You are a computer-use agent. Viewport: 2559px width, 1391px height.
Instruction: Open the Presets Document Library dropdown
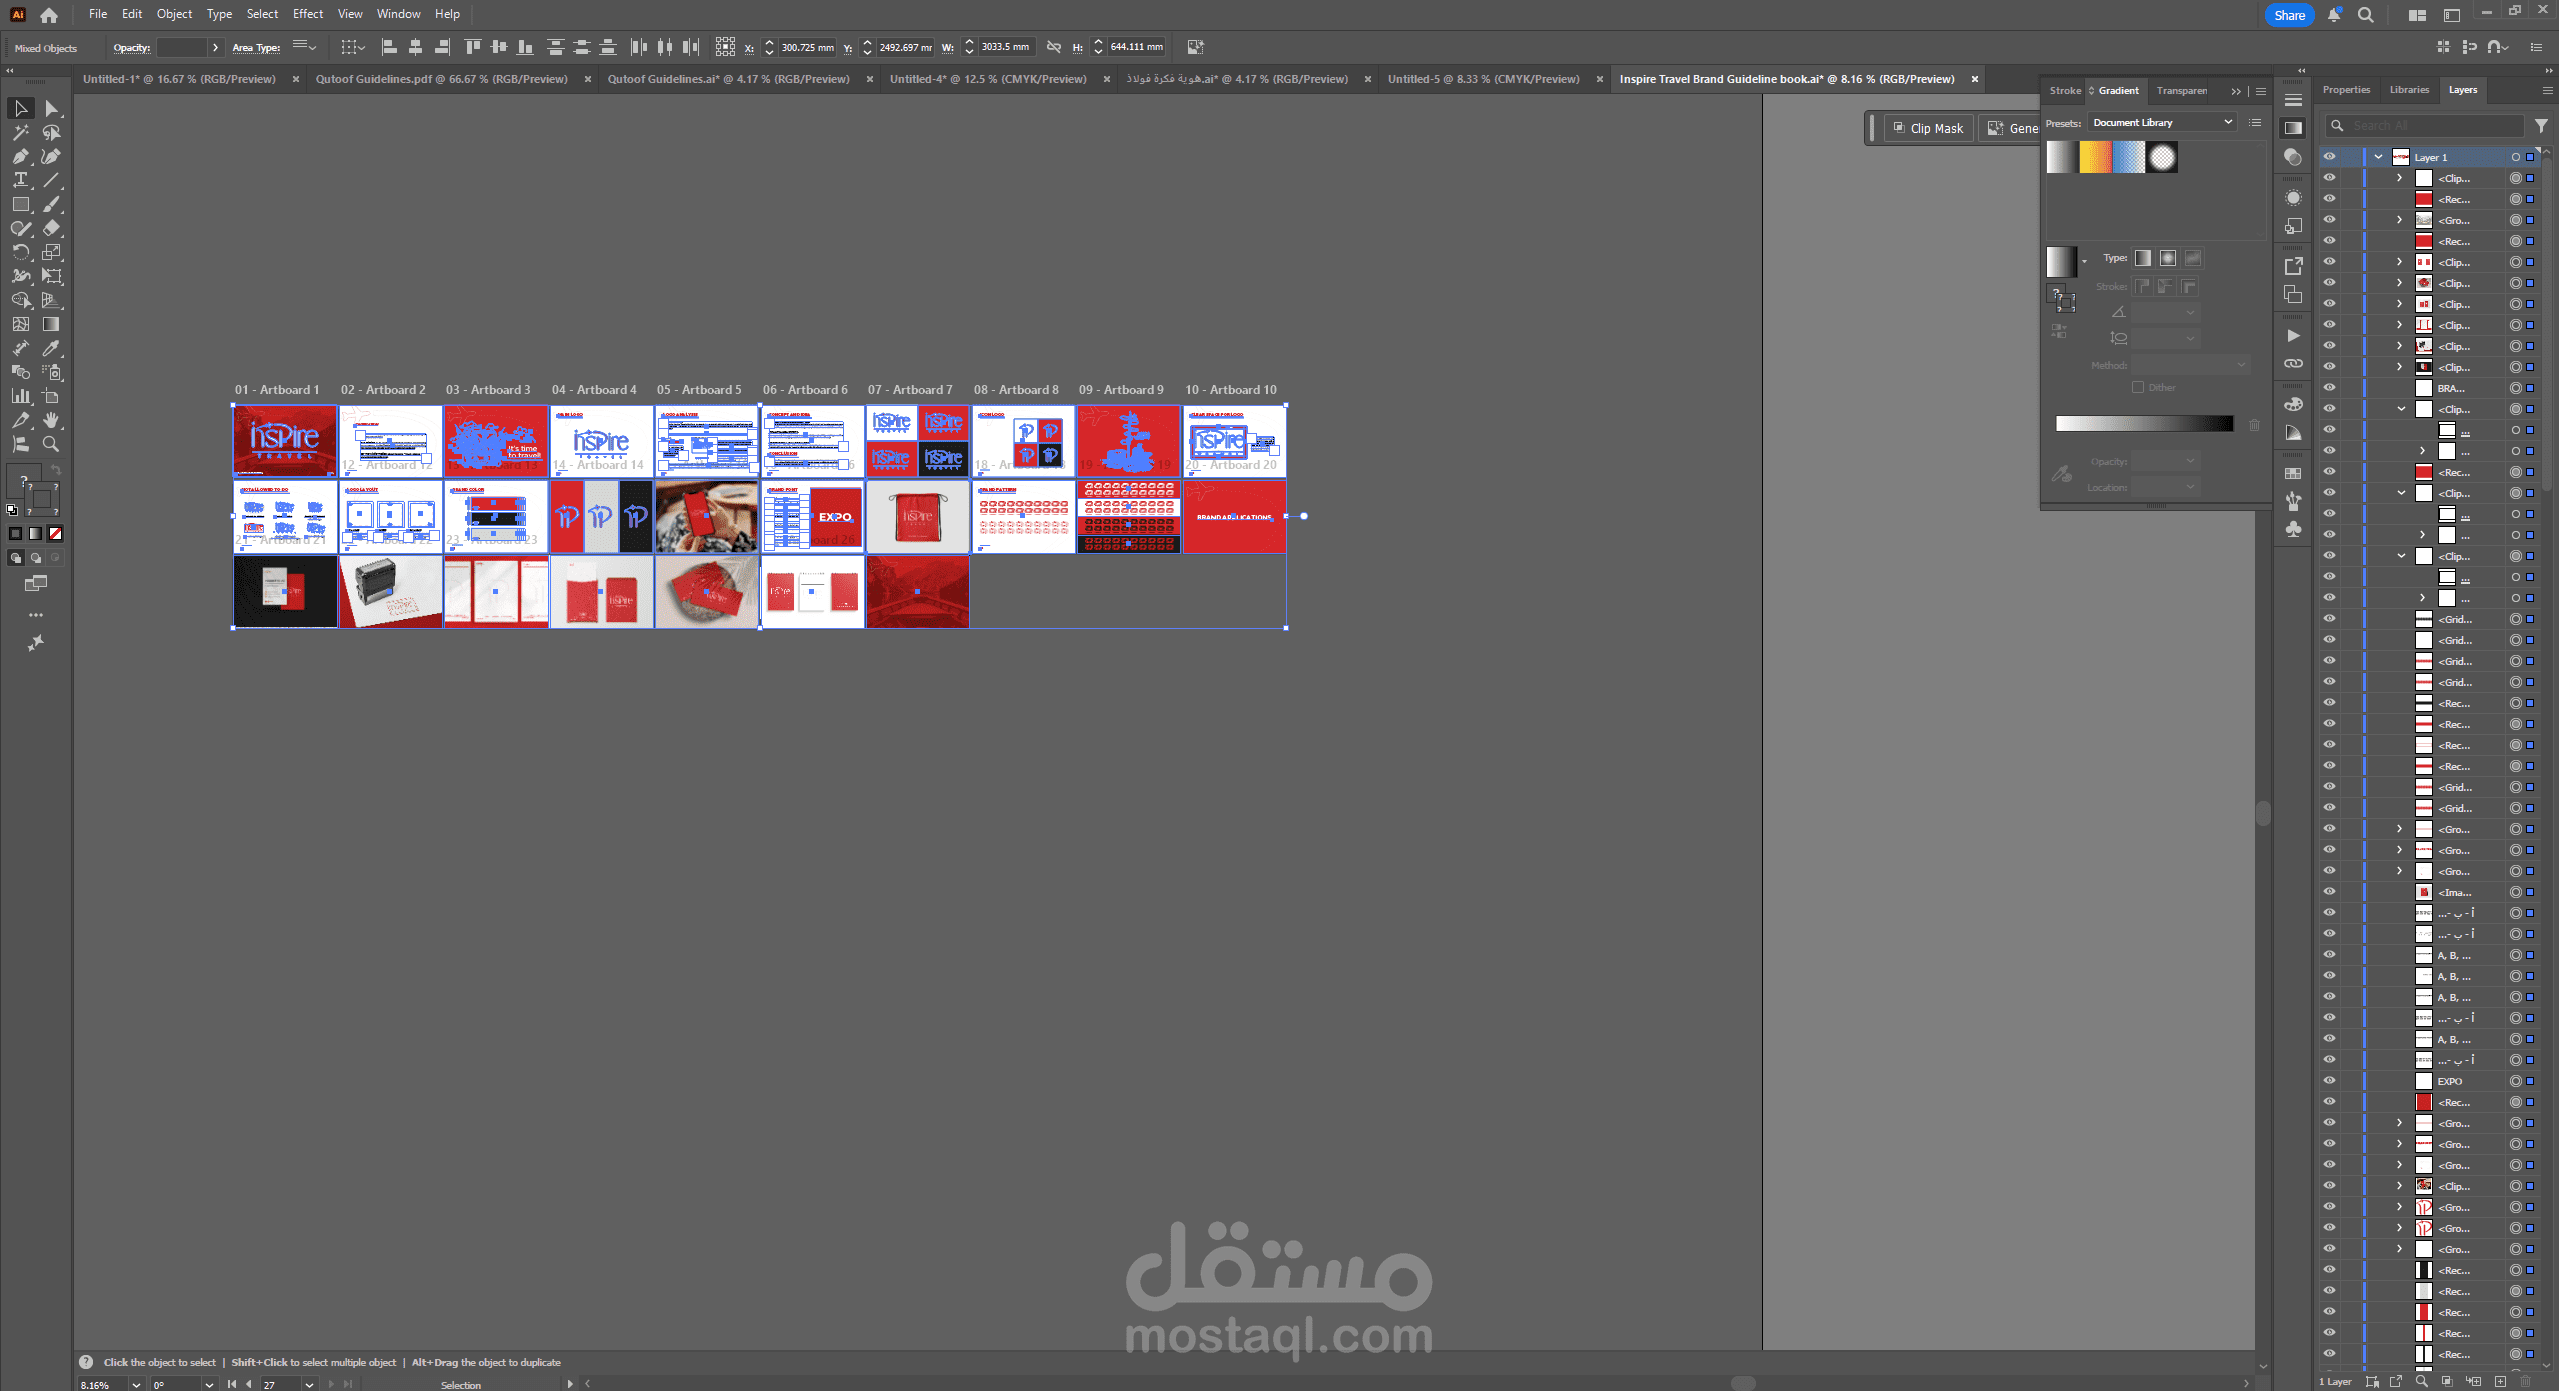pos(2161,122)
